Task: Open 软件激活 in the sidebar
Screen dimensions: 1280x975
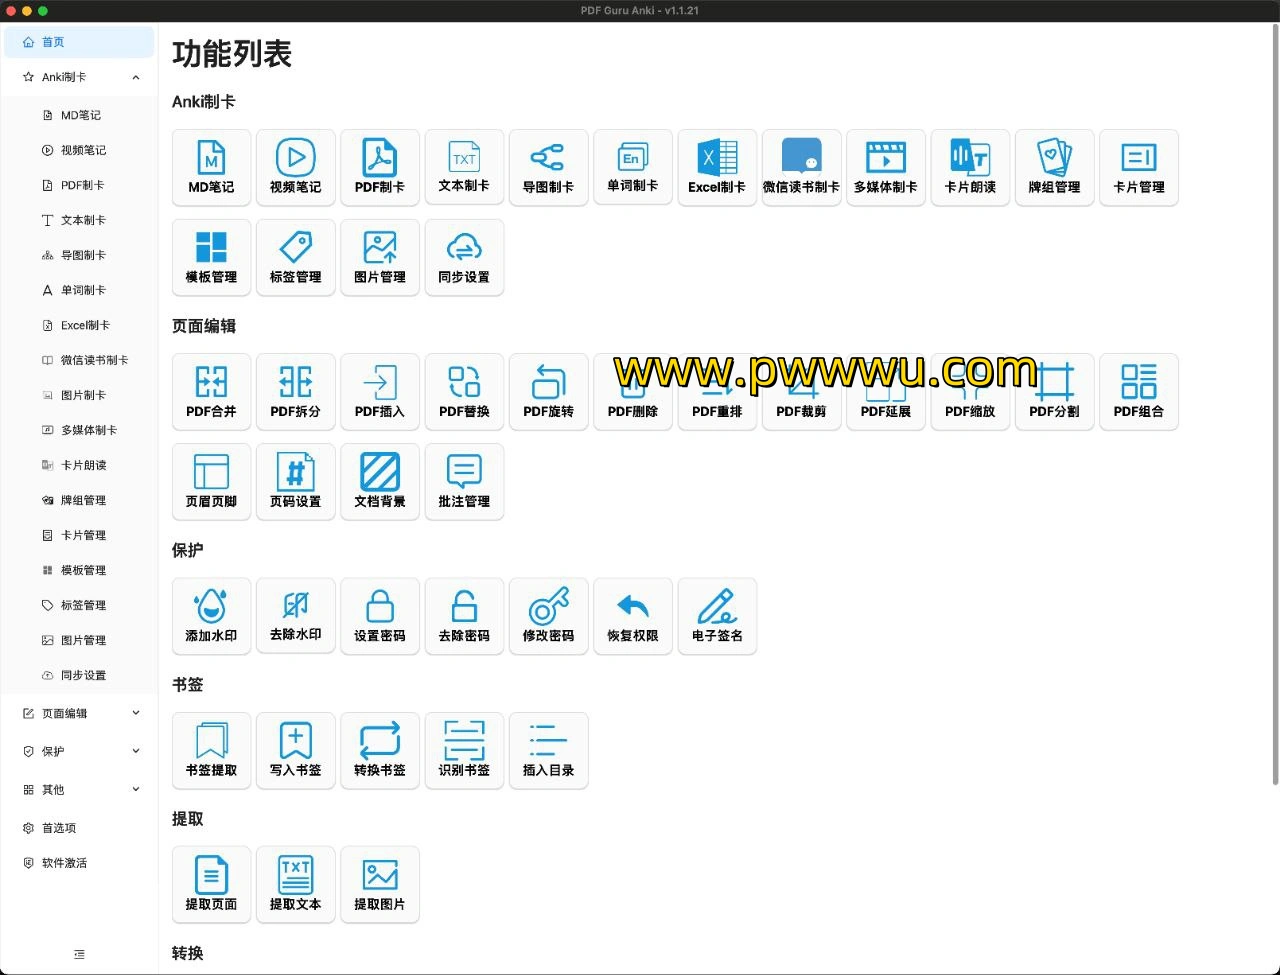Action: (80, 863)
